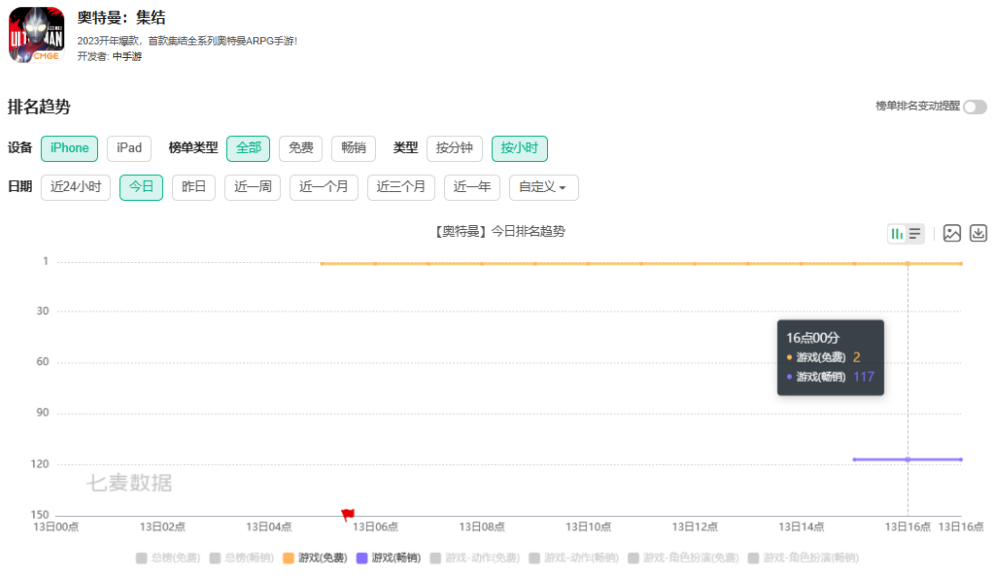Select 免费 chart type
This screenshot has height=580, width=999.
pos(301,149)
